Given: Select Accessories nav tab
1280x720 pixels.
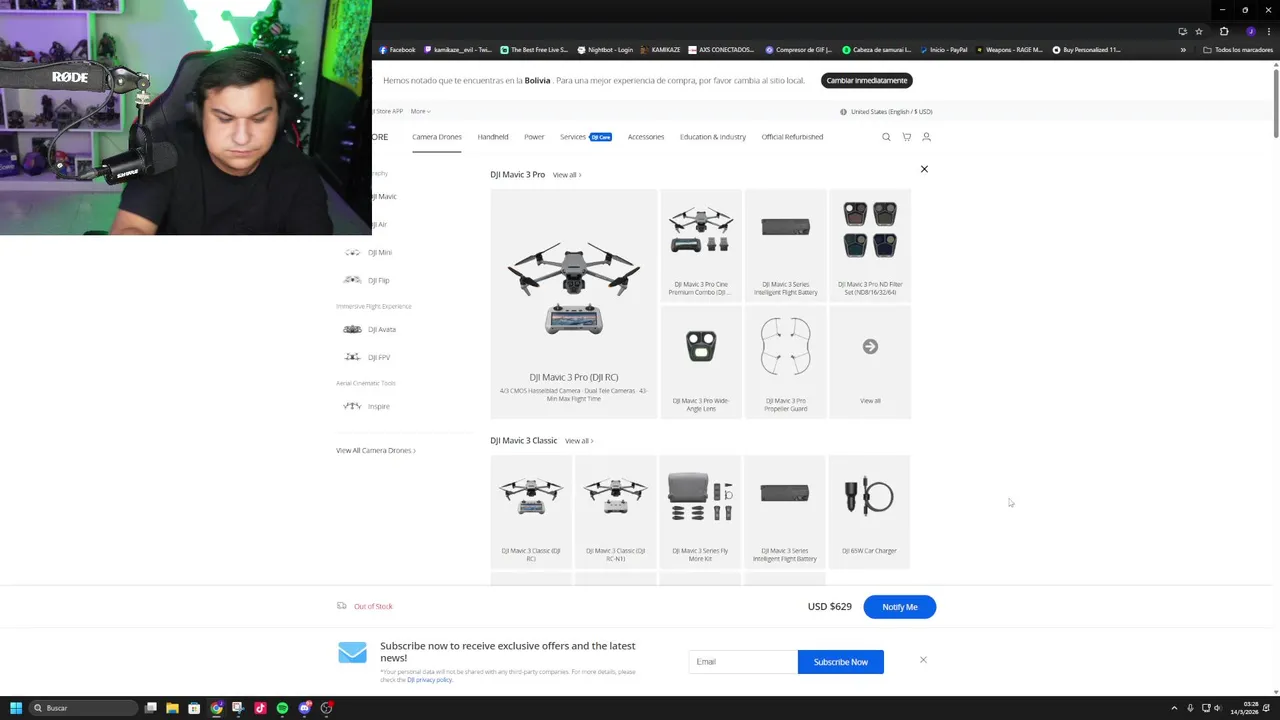Looking at the screenshot, I should pyautogui.click(x=646, y=137).
